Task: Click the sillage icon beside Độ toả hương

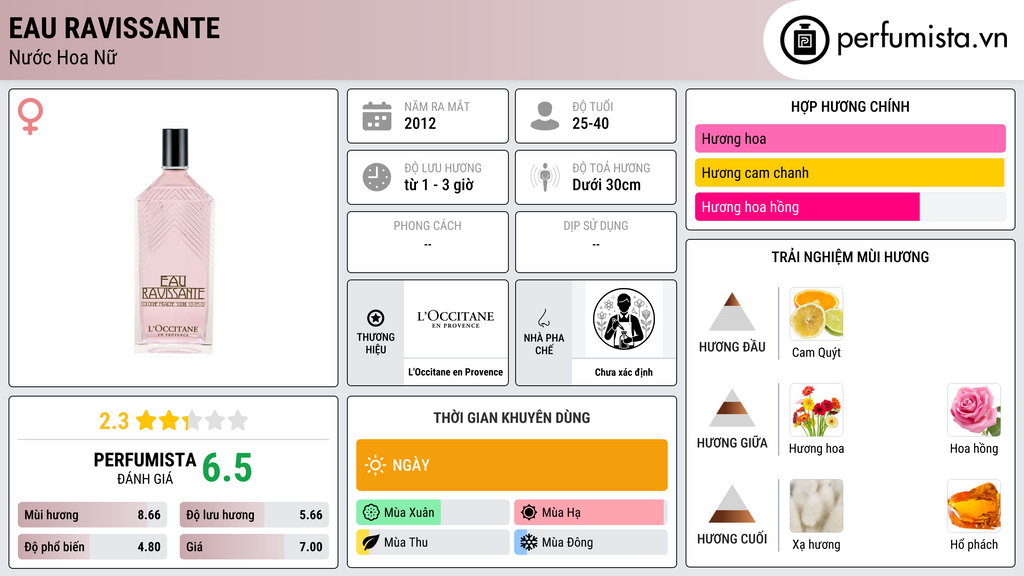Action: tap(545, 177)
